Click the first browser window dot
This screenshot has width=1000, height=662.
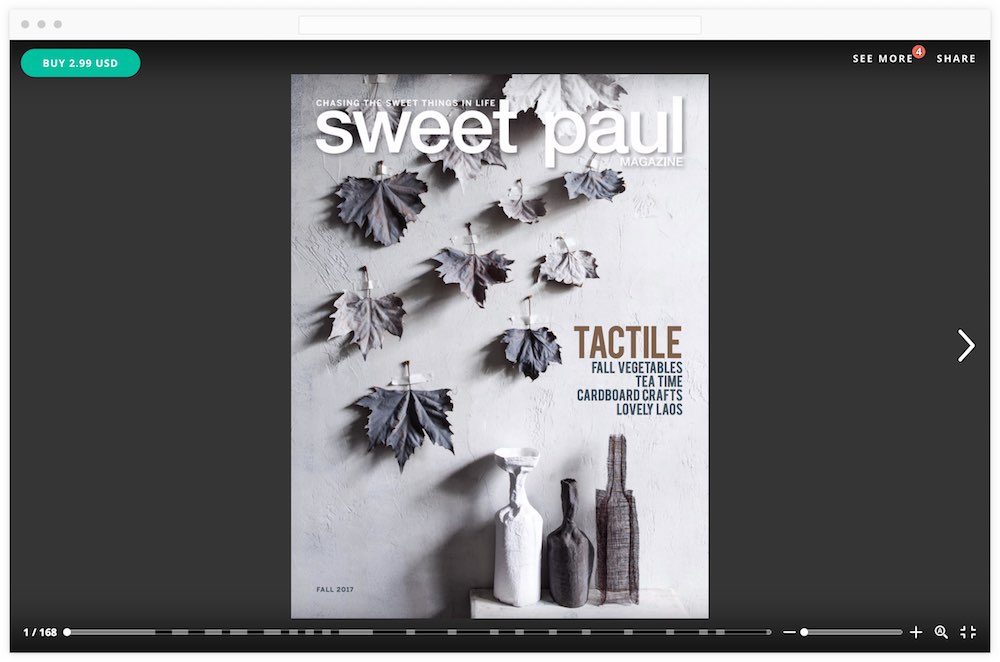tap(25, 24)
